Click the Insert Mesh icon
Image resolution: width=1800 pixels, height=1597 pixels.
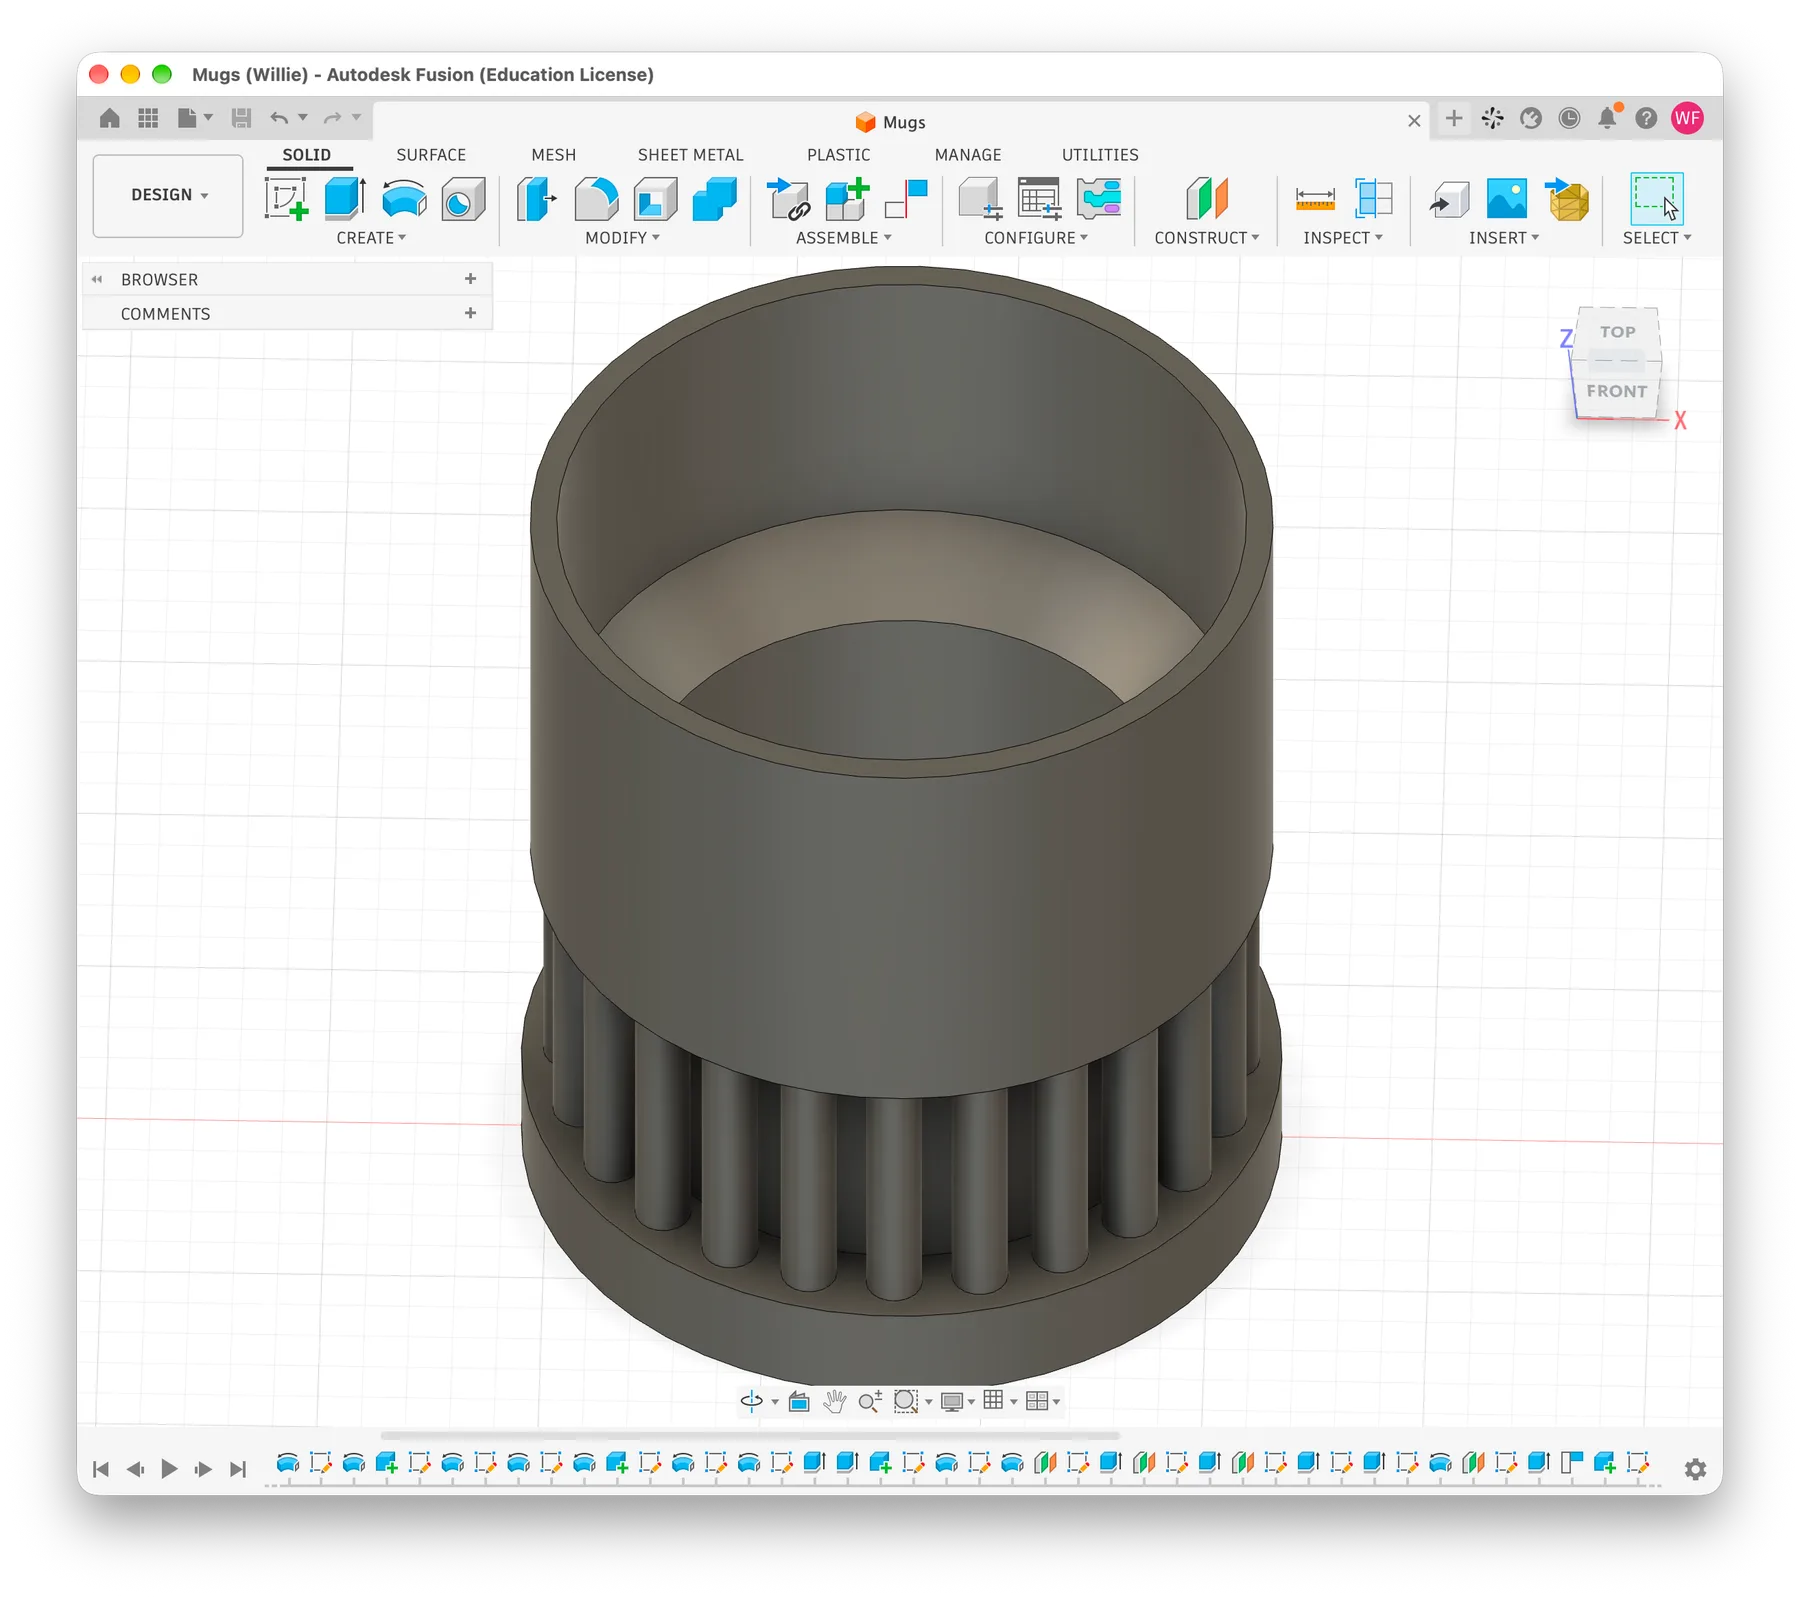[1567, 198]
